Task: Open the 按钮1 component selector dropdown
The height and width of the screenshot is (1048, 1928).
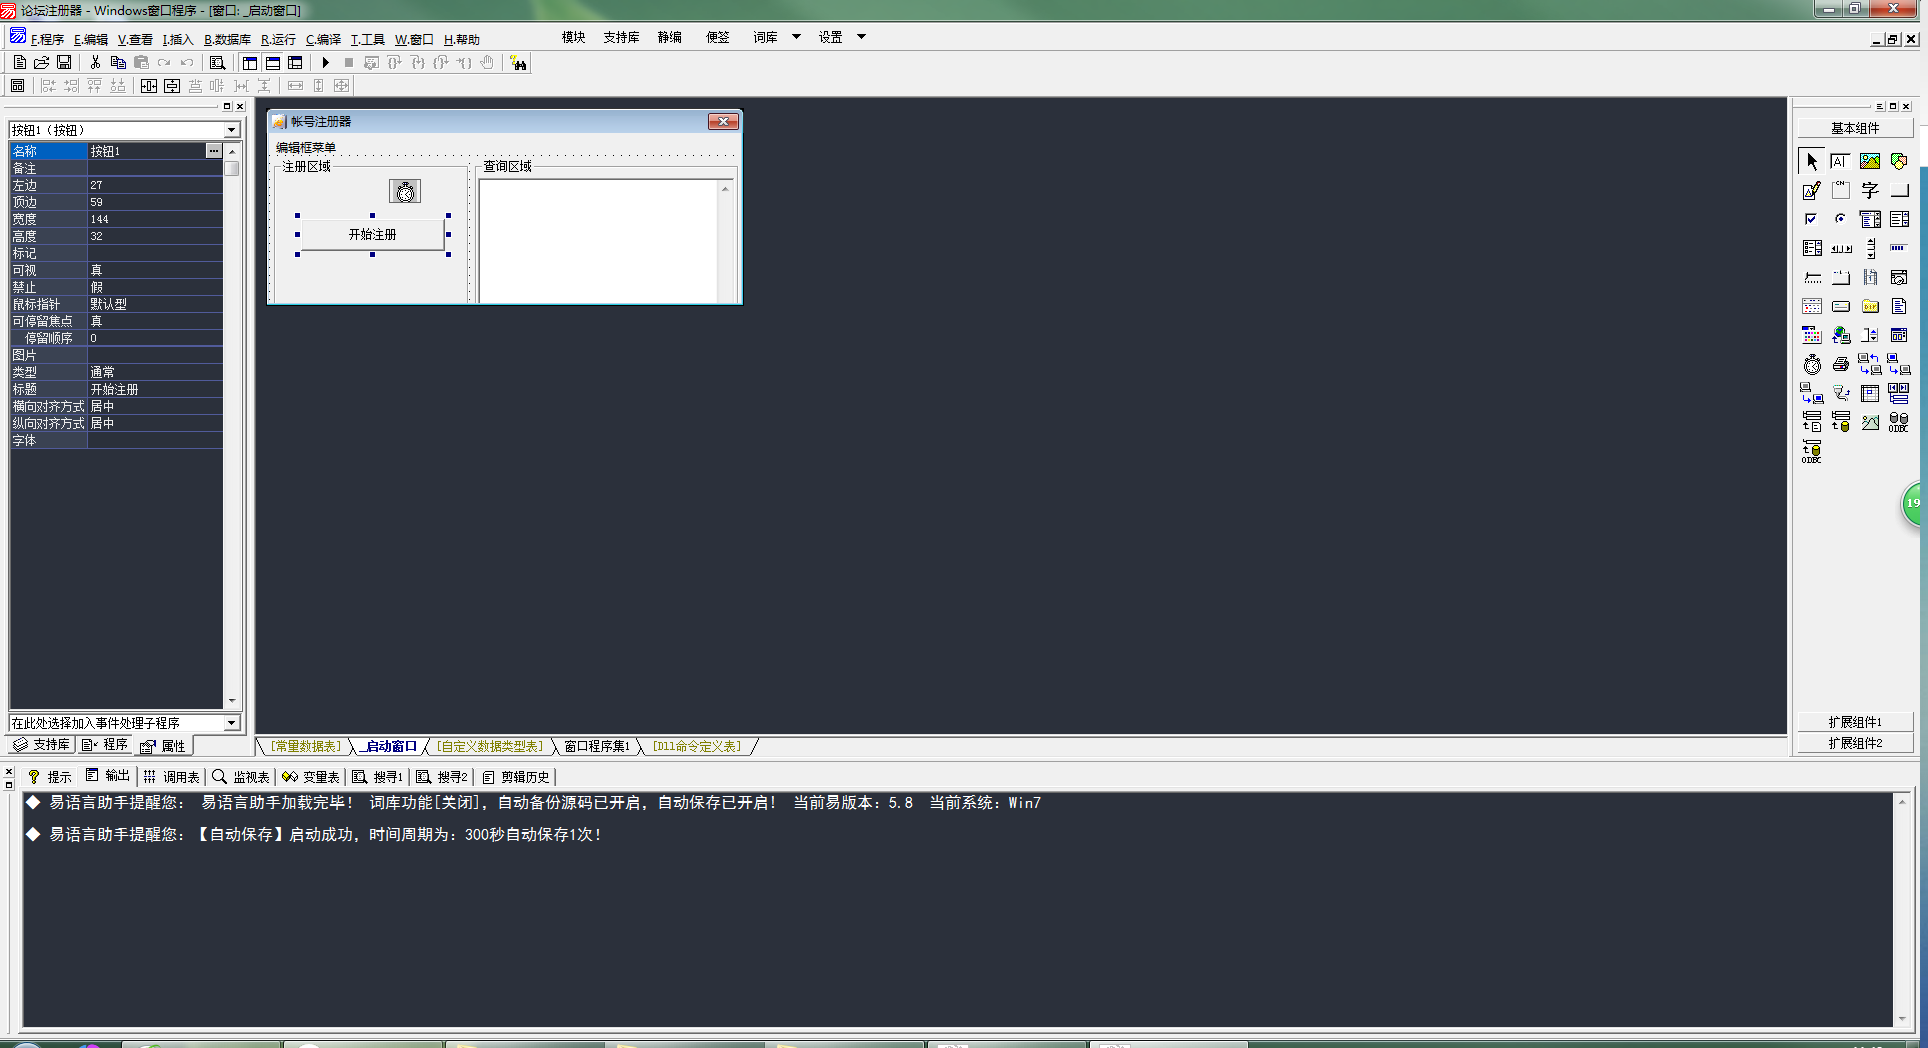Action: [x=231, y=130]
